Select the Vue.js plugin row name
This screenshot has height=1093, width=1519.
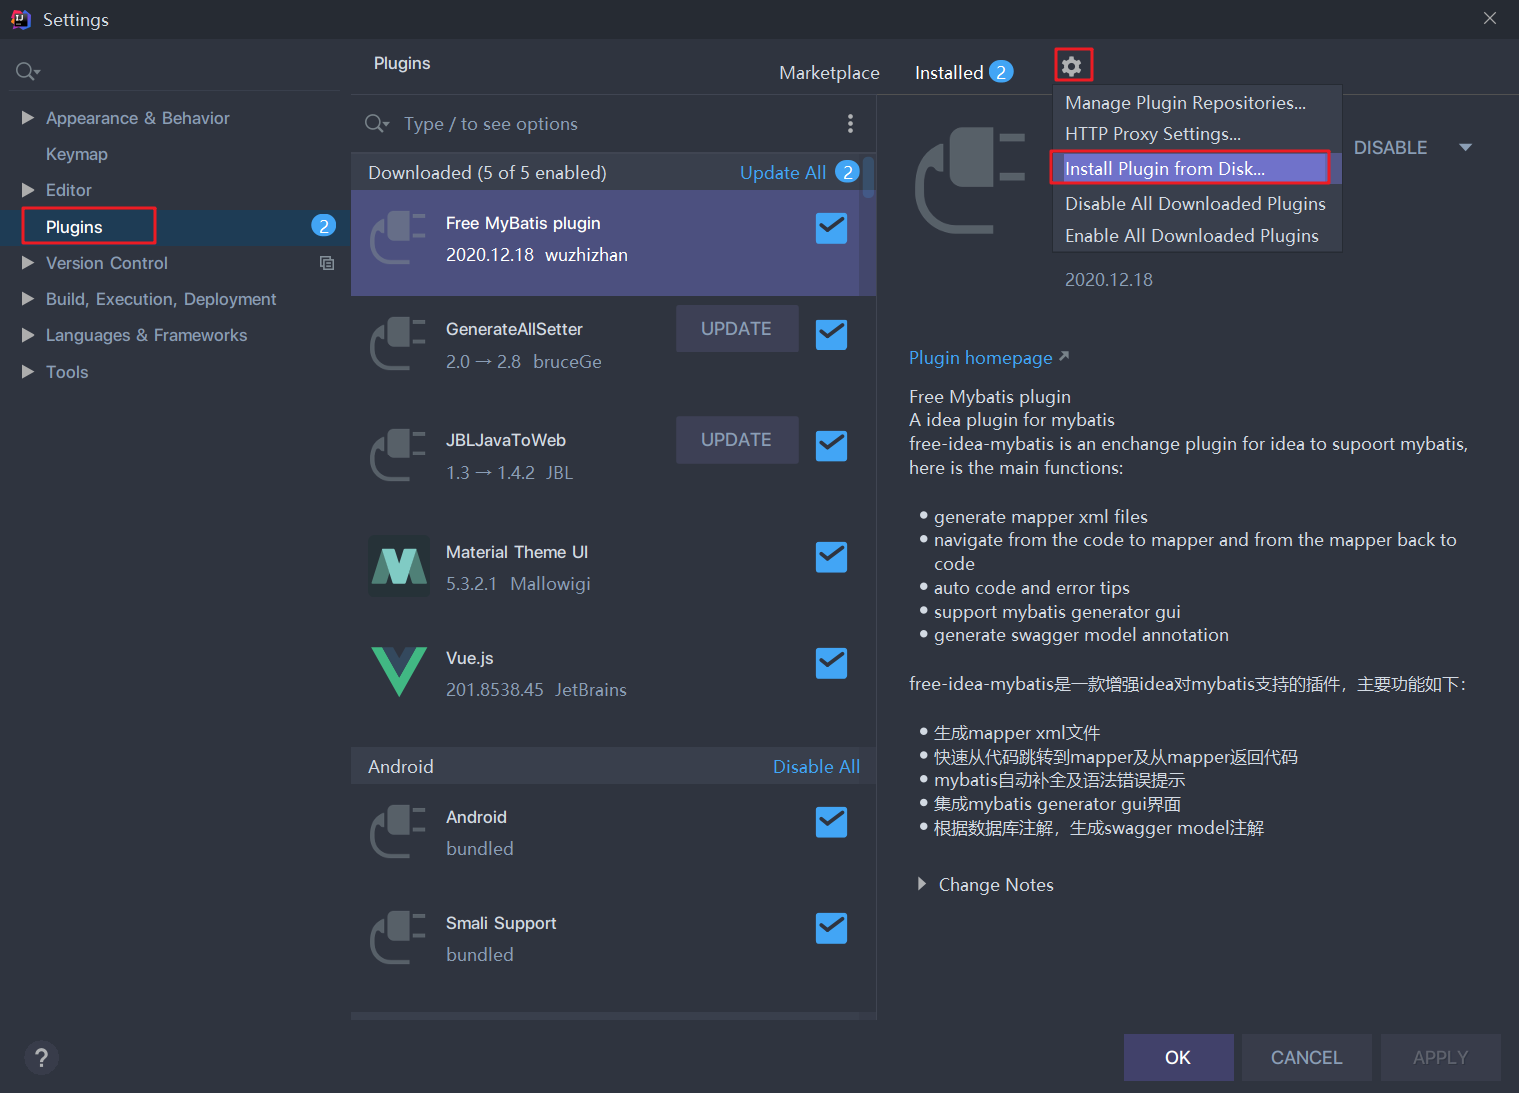point(470,658)
